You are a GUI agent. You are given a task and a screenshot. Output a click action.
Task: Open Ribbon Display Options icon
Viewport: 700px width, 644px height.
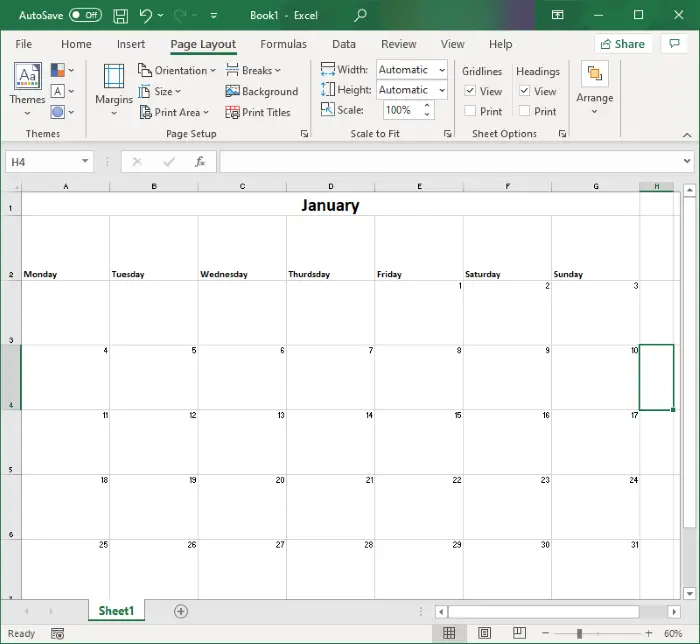[x=557, y=15]
